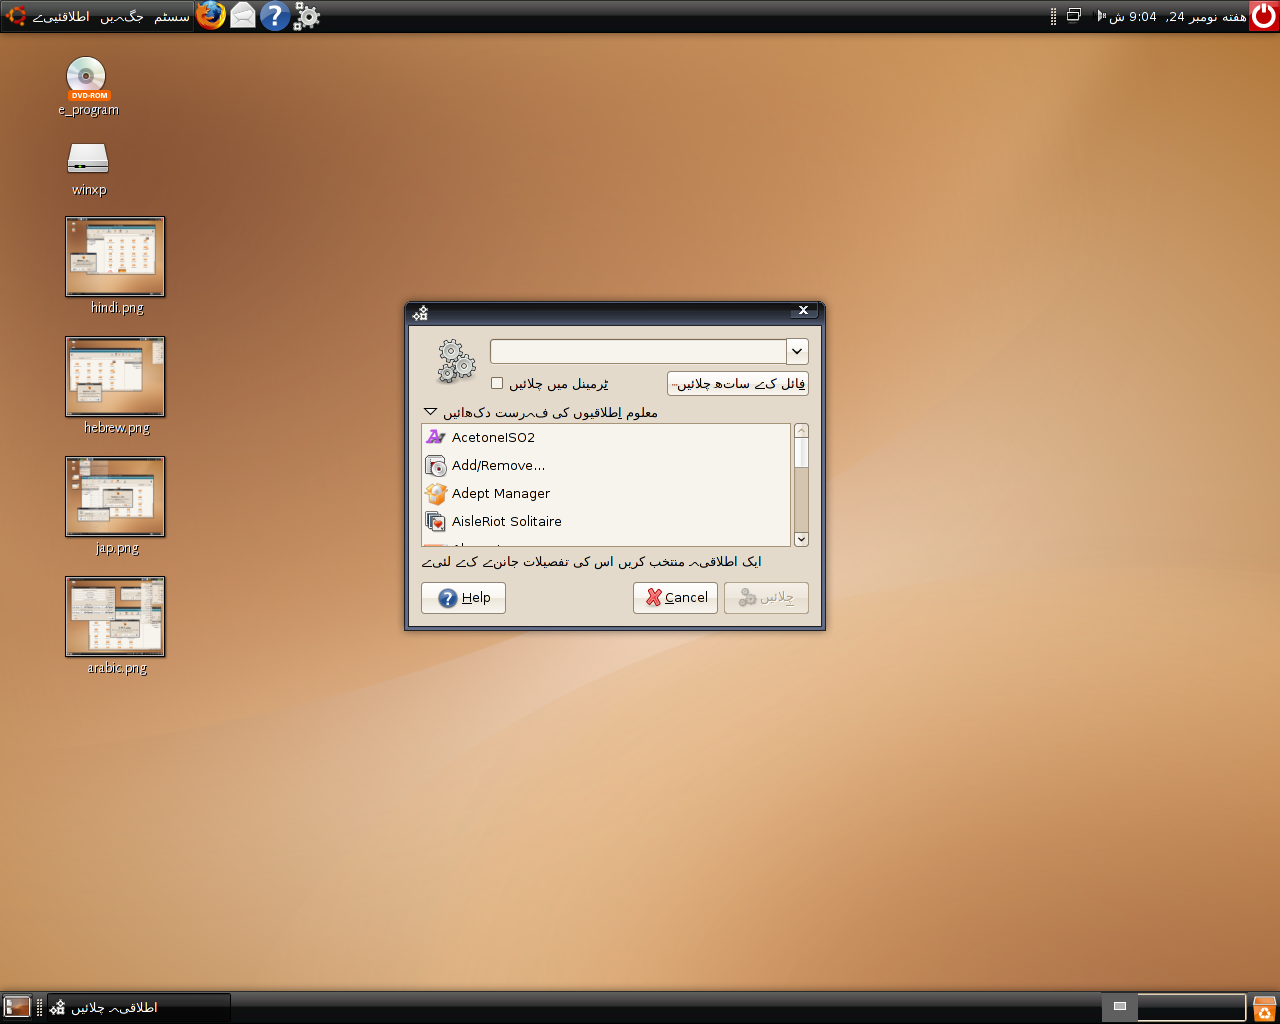The width and height of the screenshot is (1280, 1024).
Task: Click the Add/Remove... application icon
Action: coord(435,465)
